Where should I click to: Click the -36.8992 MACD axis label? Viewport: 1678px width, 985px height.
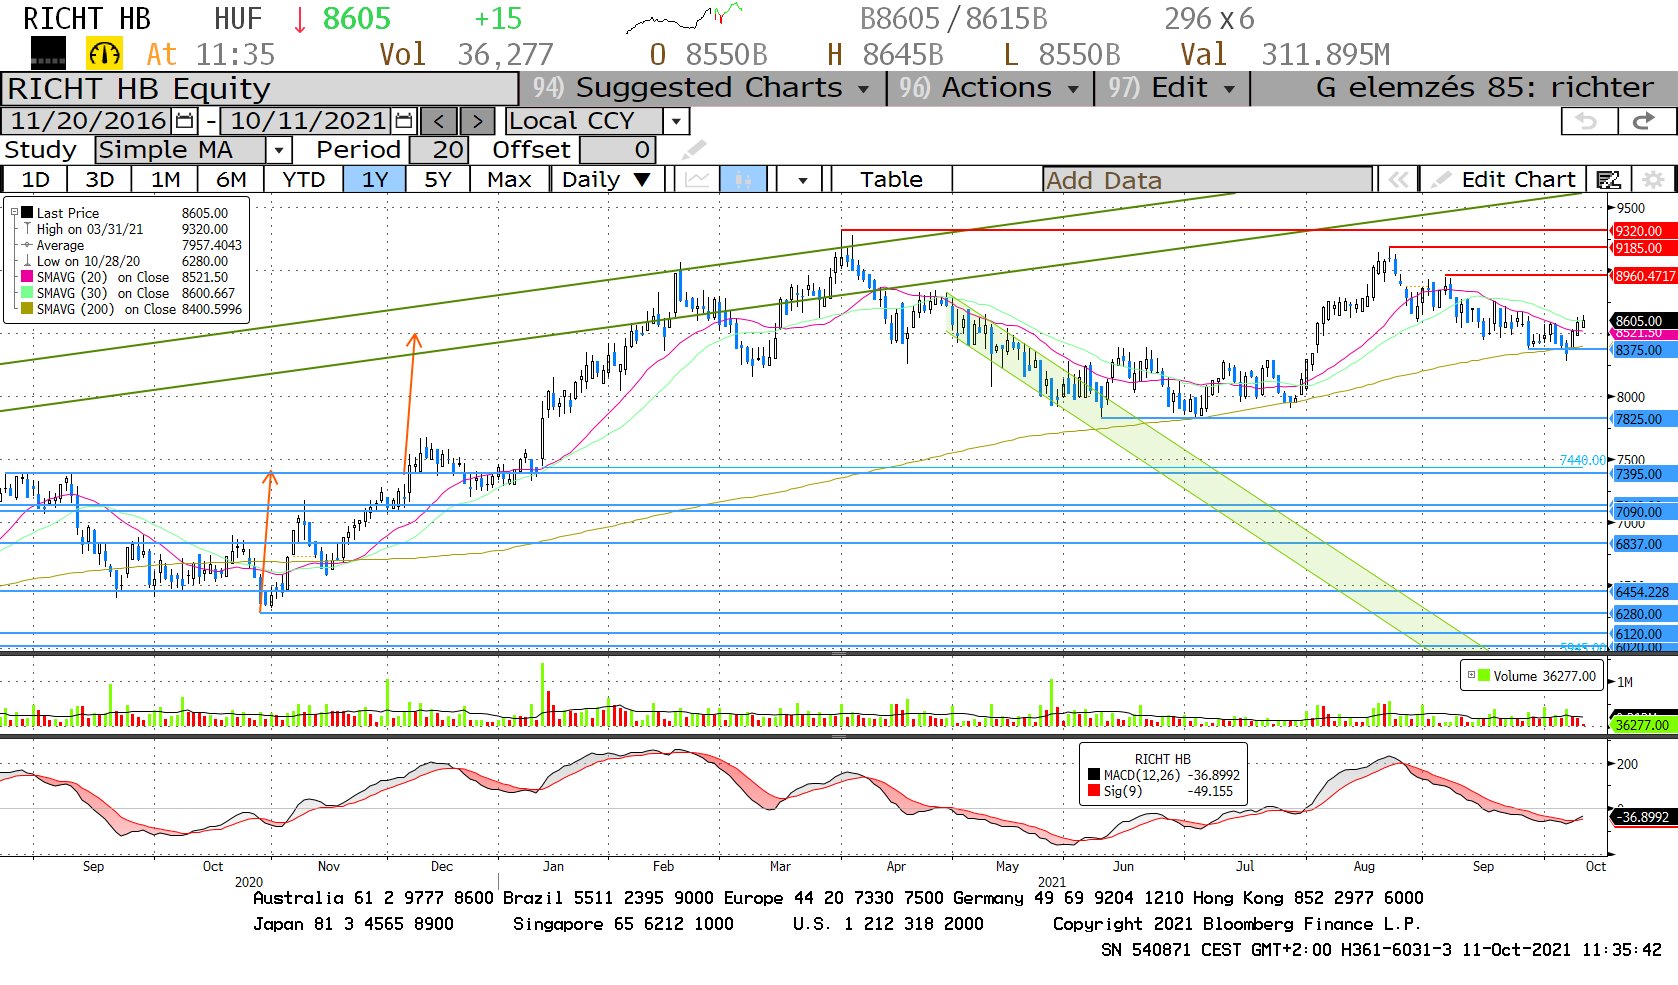tap(1643, 817)
